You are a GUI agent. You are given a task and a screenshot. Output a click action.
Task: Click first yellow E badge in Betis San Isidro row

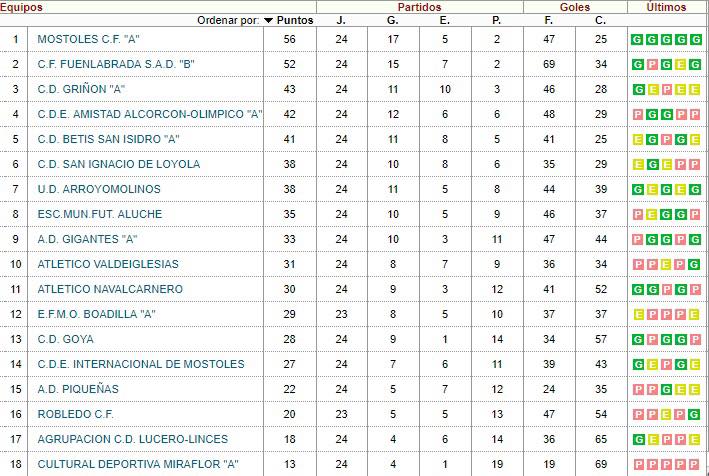tap(636, 140)
